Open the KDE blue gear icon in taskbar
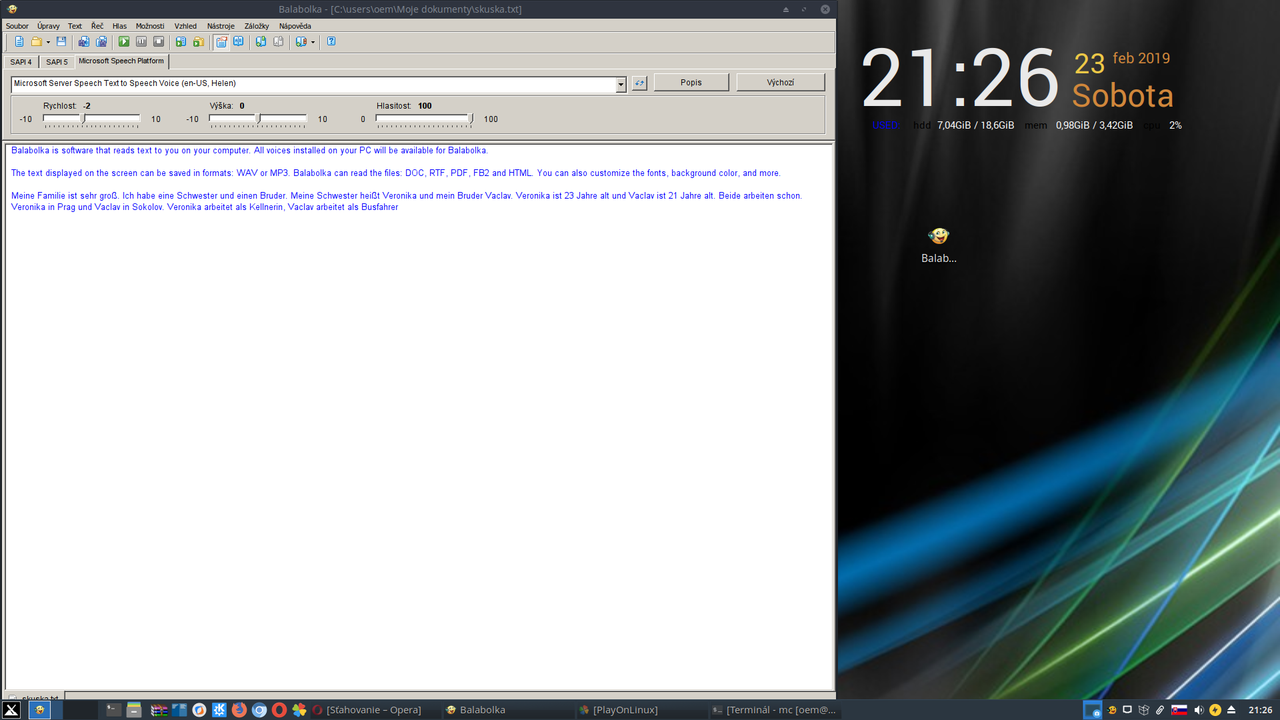 [x=219, y=710]
